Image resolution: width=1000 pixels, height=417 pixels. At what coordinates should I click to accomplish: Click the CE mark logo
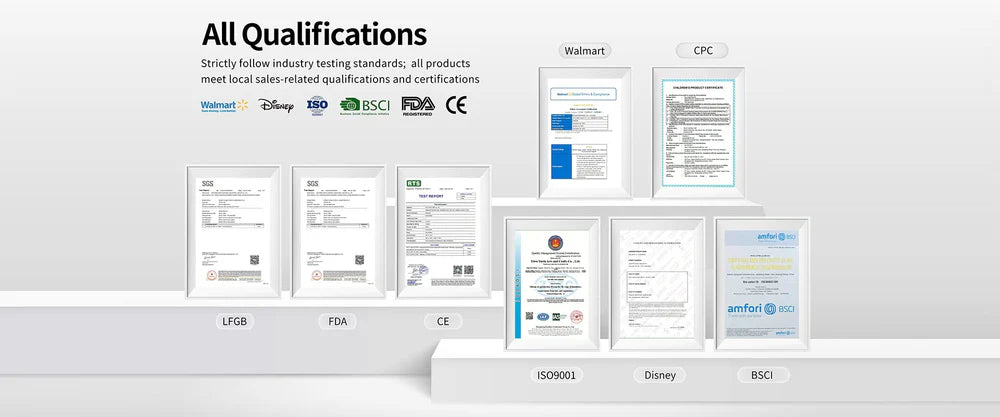point(456,104)
